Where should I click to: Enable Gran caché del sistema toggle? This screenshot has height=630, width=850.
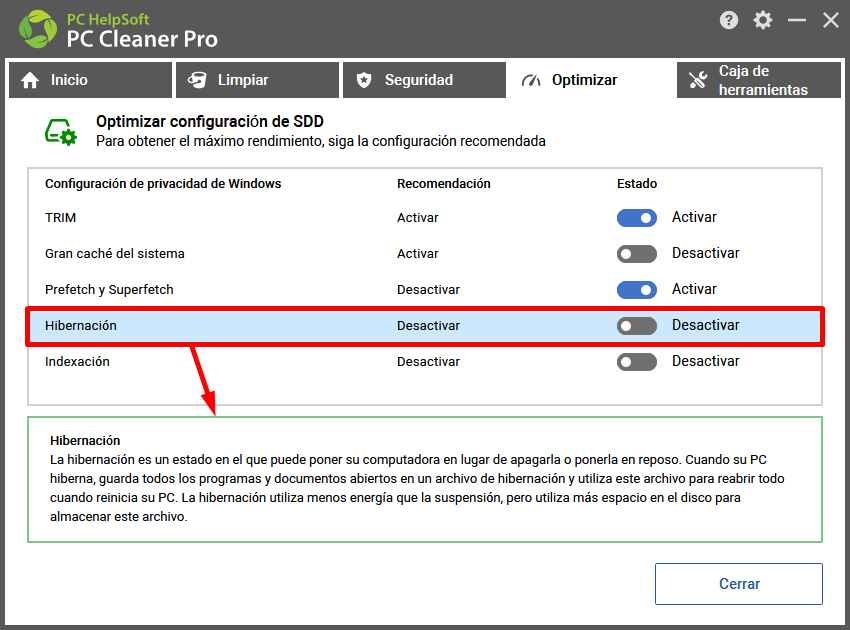(636, 254)
